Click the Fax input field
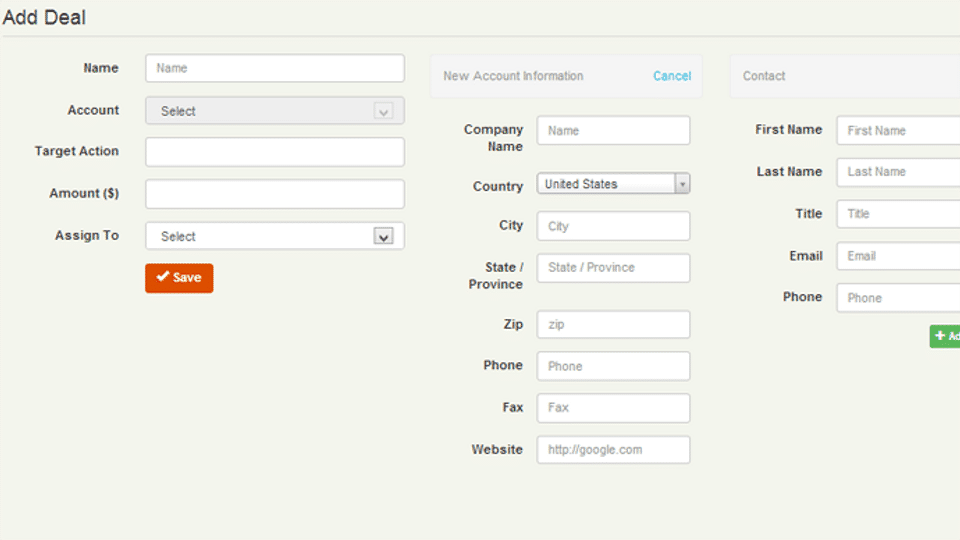 [613, 408]
